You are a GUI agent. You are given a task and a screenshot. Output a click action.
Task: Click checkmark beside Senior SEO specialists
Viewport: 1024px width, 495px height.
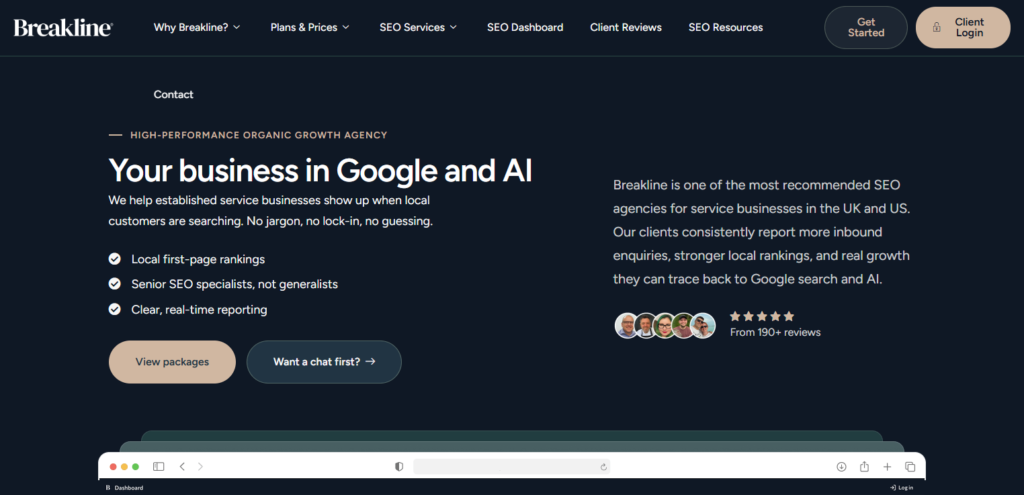[114, 284]
